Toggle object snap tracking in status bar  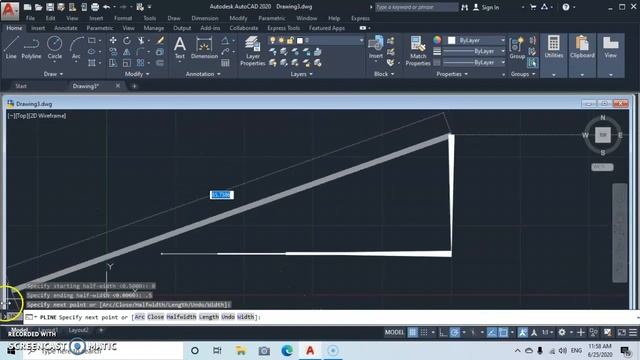tap(492, 332)
